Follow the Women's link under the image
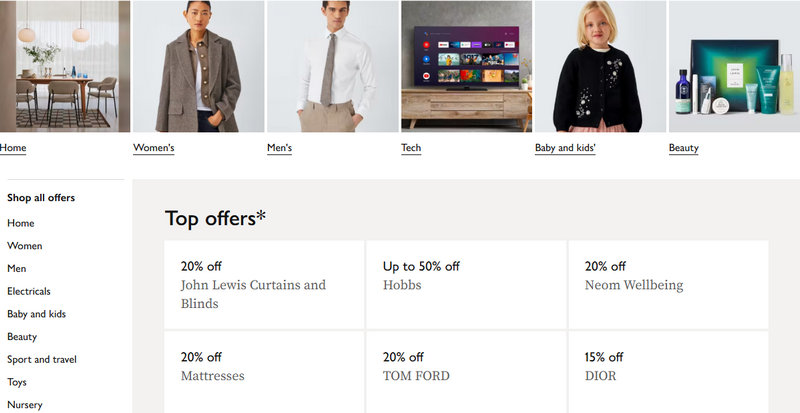The image size is (800, 413). (x=154, y=148)
